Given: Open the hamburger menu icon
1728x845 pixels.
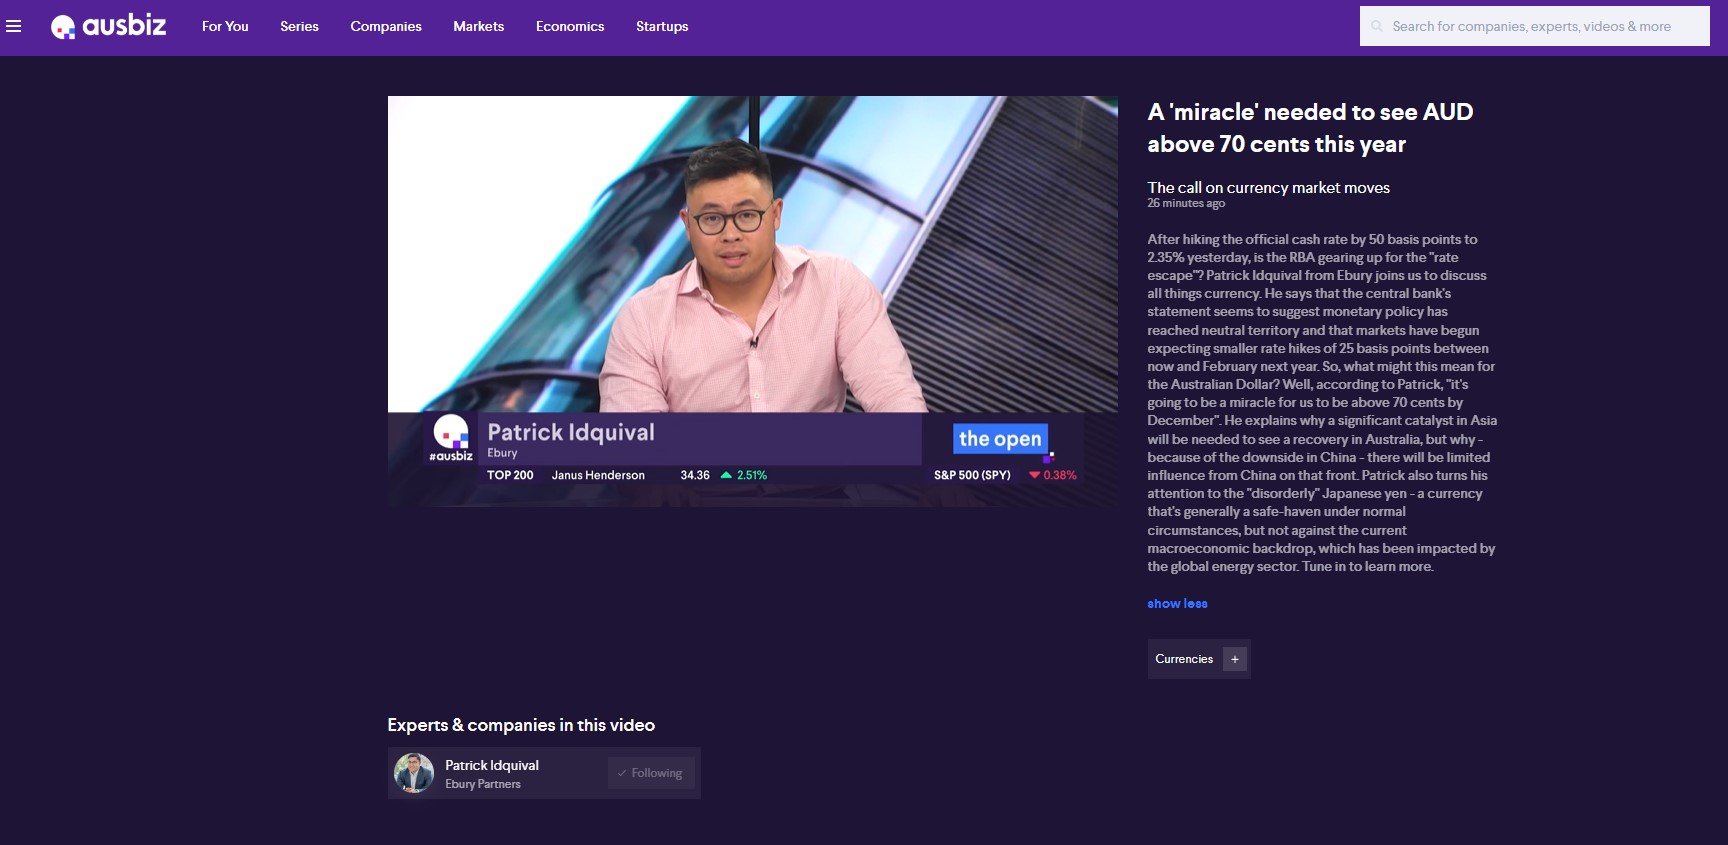Looking at the screenshot, I should [14, 26].
